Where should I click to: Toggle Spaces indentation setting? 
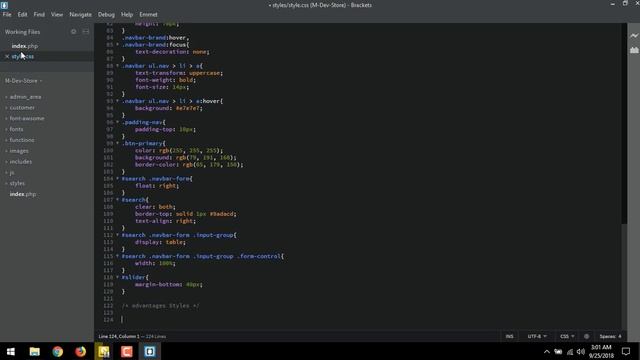click(610, 336)
